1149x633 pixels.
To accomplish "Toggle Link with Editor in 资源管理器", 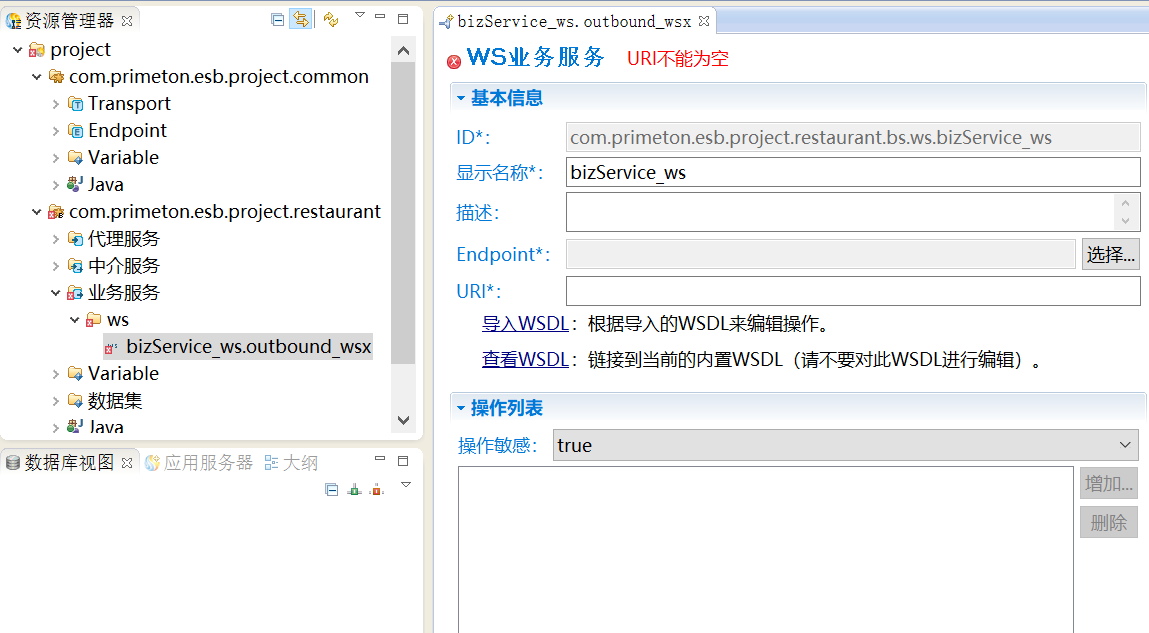I will coord(300,19).
